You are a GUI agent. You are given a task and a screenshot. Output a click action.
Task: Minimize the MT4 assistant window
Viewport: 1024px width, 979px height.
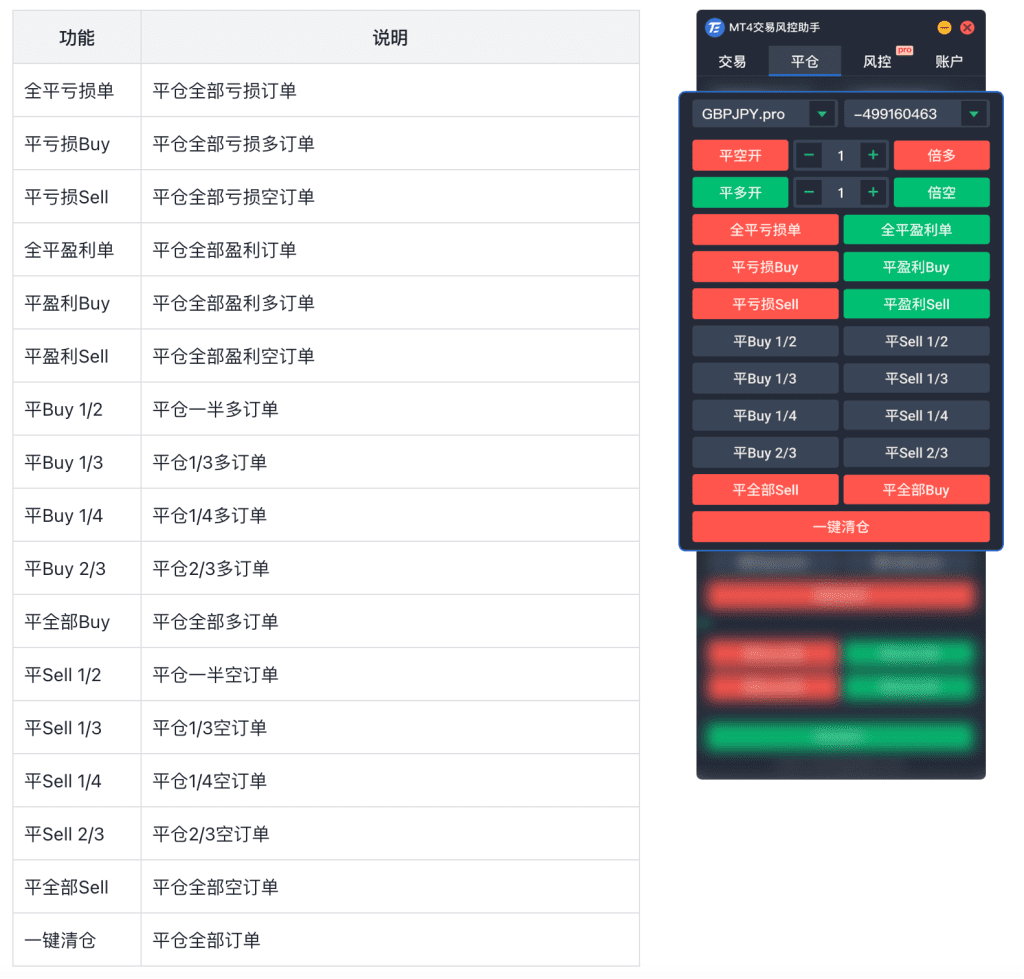pyautogui.click(x=944, y=28)
